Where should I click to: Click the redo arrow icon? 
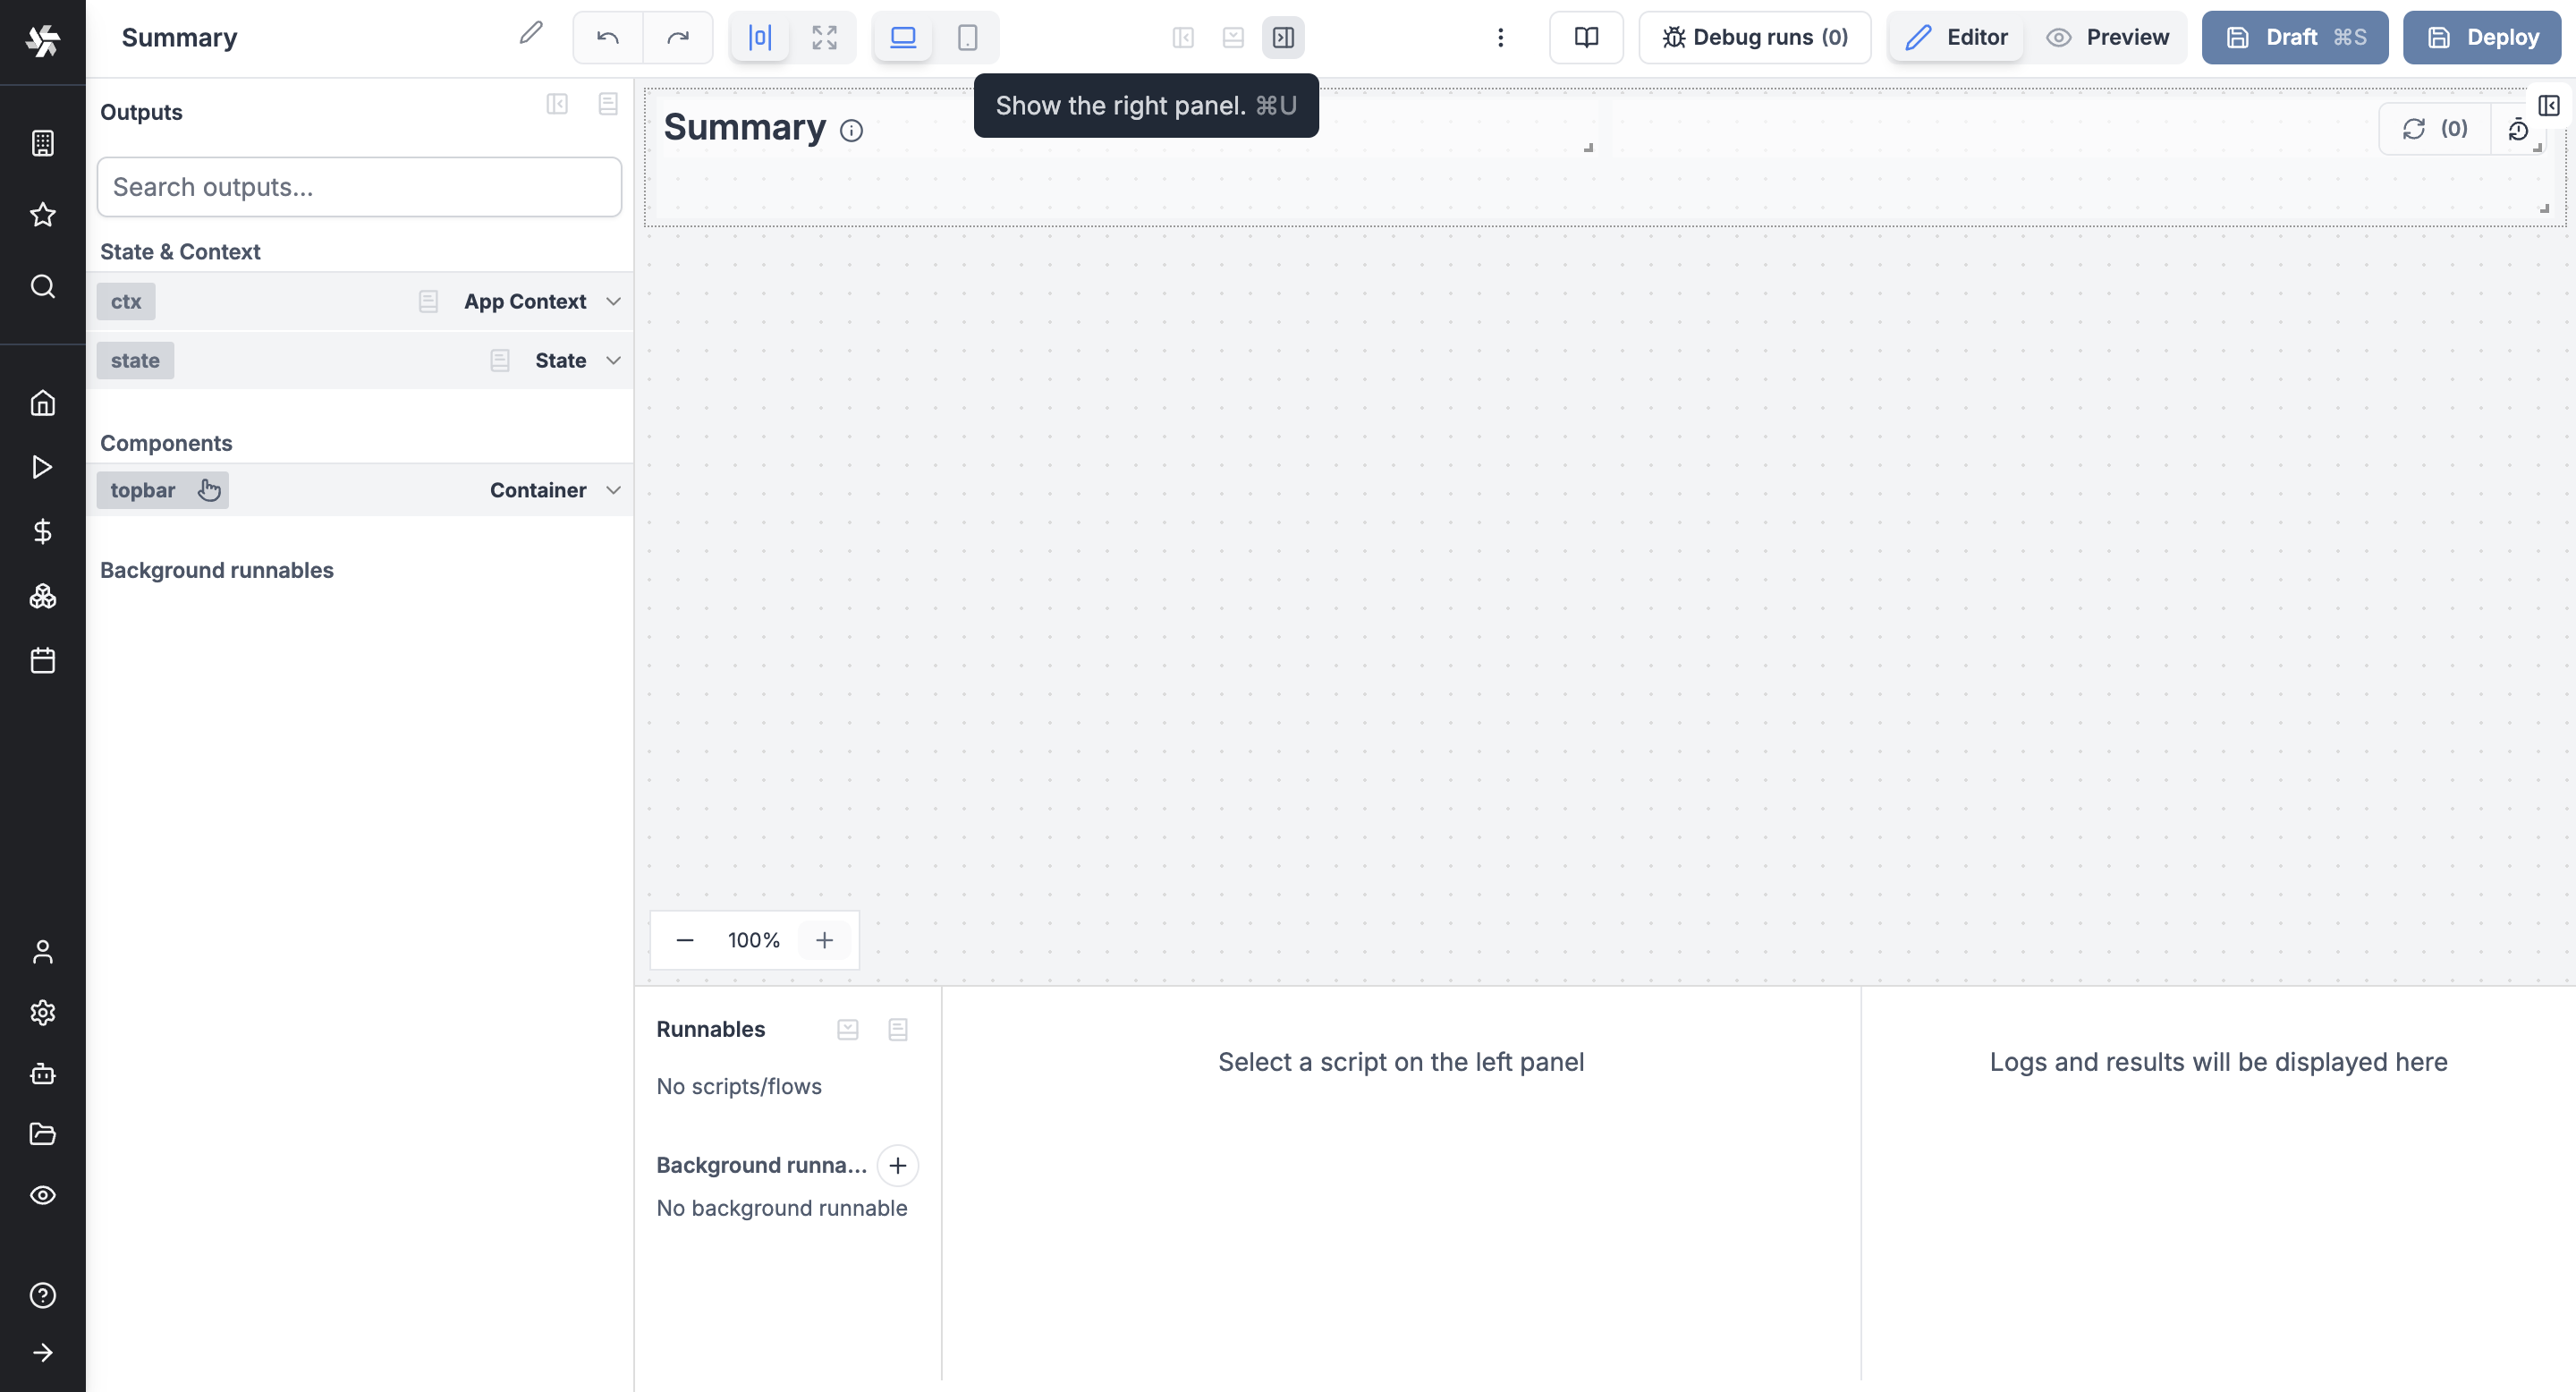click(675, 38)
